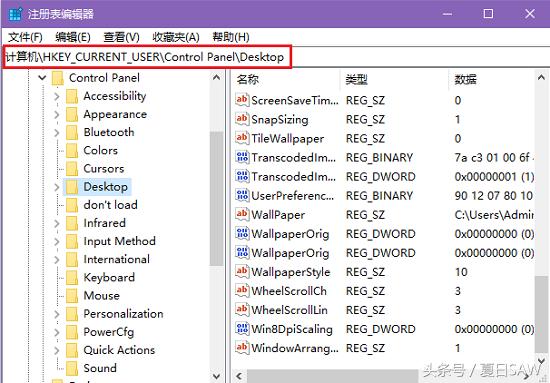Image resolution: width=550 pixels, height=383 pixels.
Task: Expand the PowerCfg key
Action: pos(57,332)
